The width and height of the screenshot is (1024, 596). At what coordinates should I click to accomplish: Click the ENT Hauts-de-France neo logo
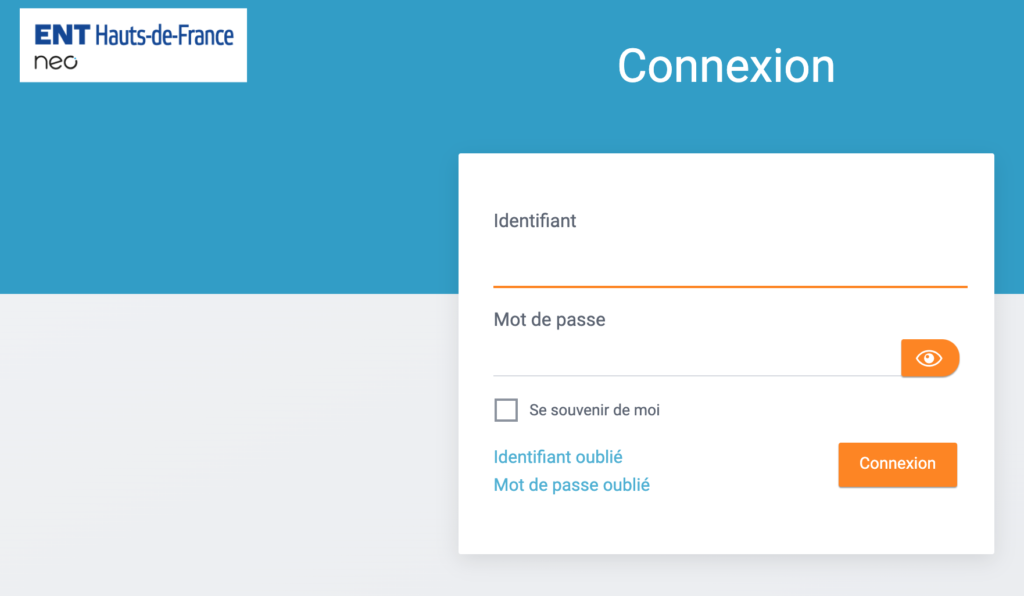coord(133,44)
